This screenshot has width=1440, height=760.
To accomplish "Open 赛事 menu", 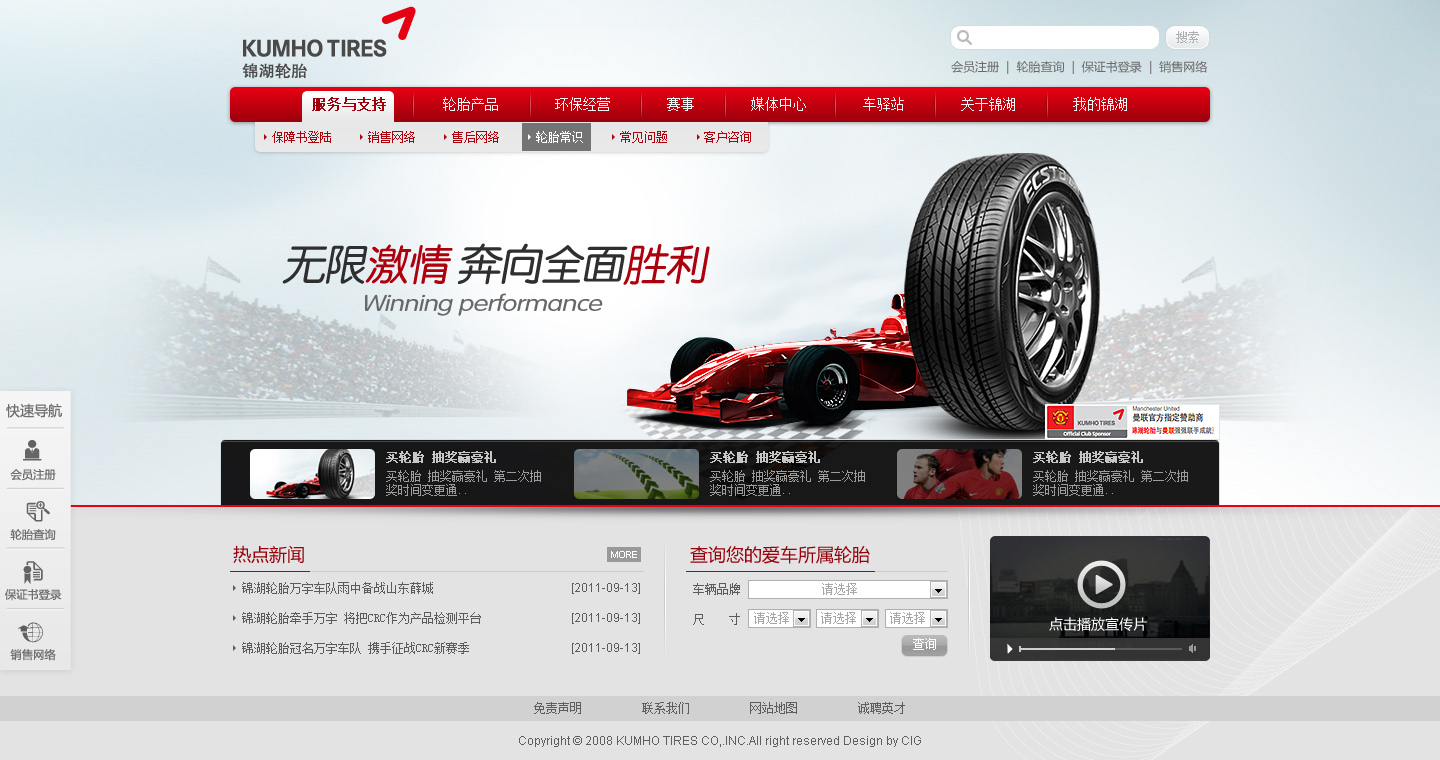I will click(680, 105).
